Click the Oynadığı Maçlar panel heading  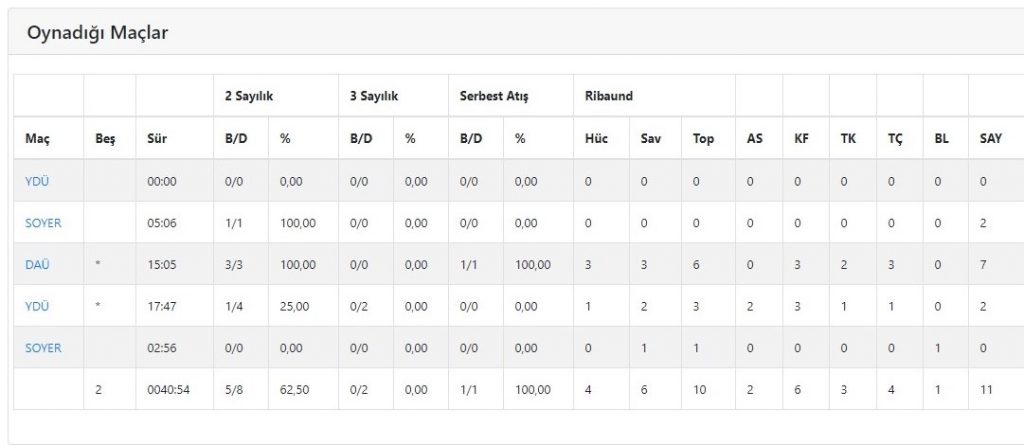tap(97, 33)
